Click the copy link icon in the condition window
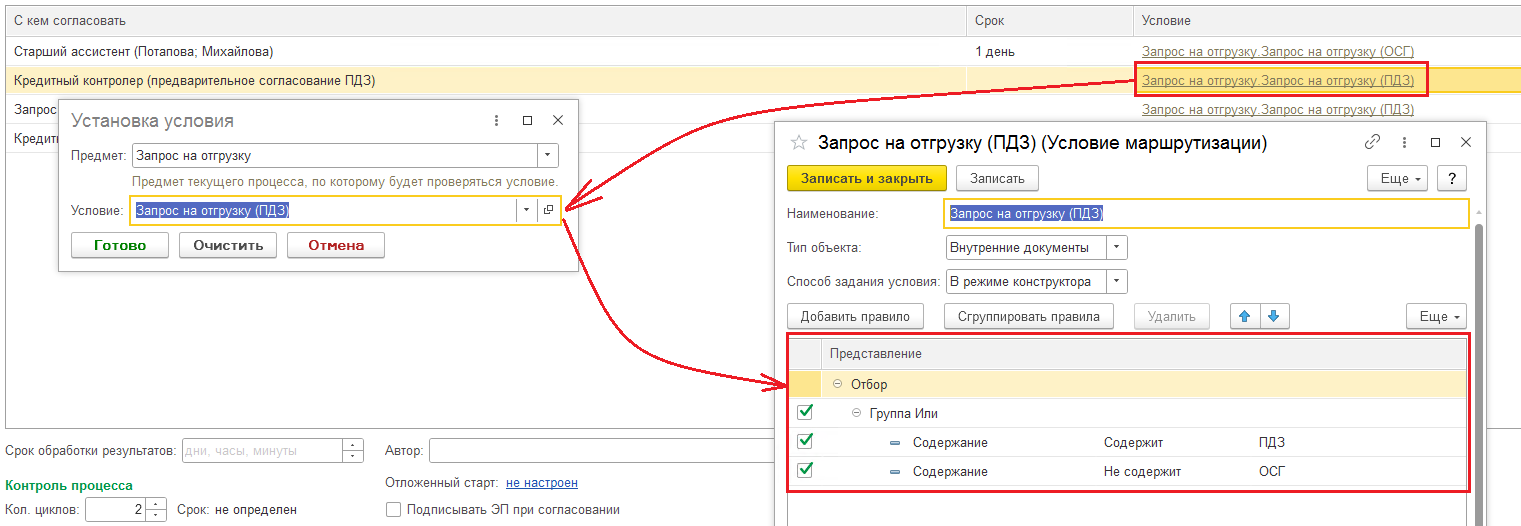This screenshot has width=1521, height=526. point(1372,143)
